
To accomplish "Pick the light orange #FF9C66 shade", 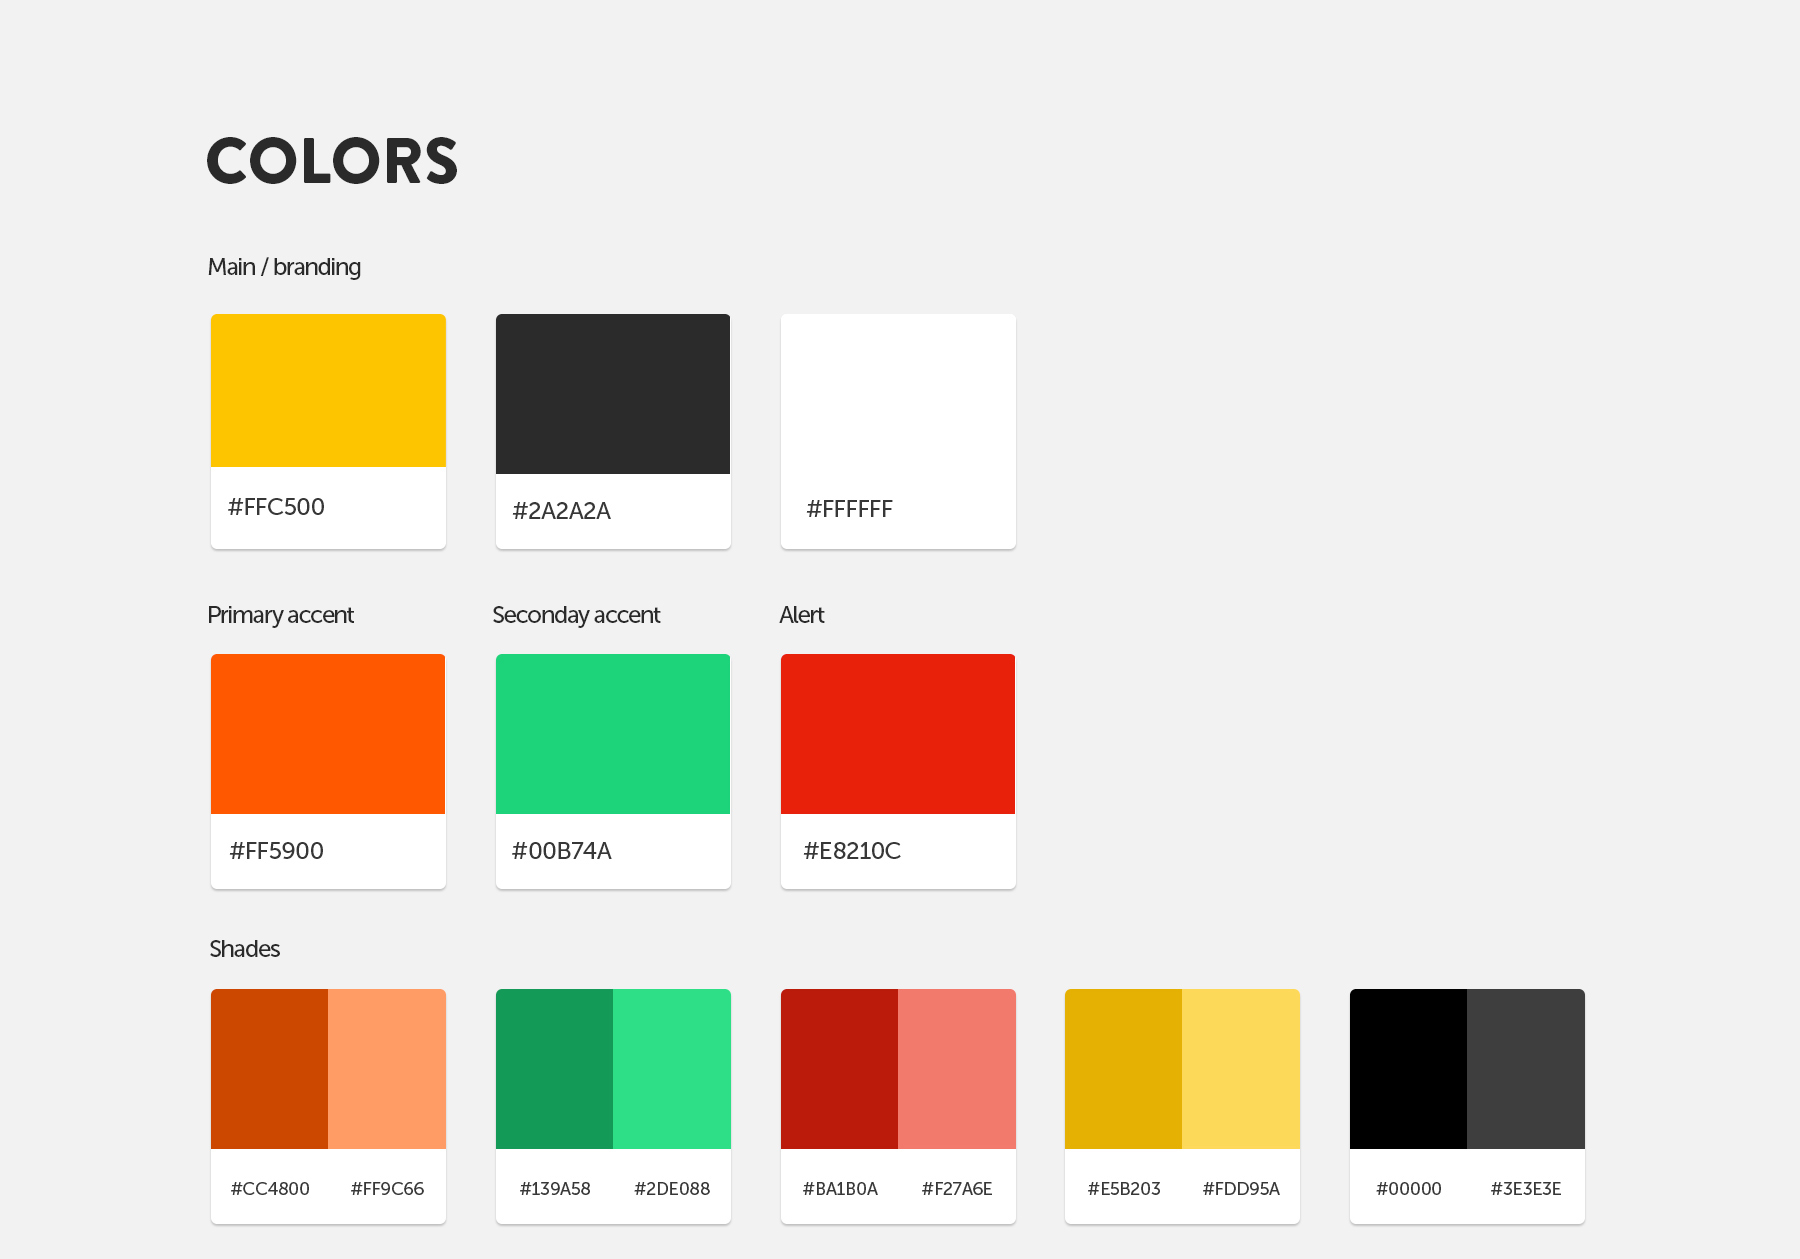I will [x=387, y=1069].
